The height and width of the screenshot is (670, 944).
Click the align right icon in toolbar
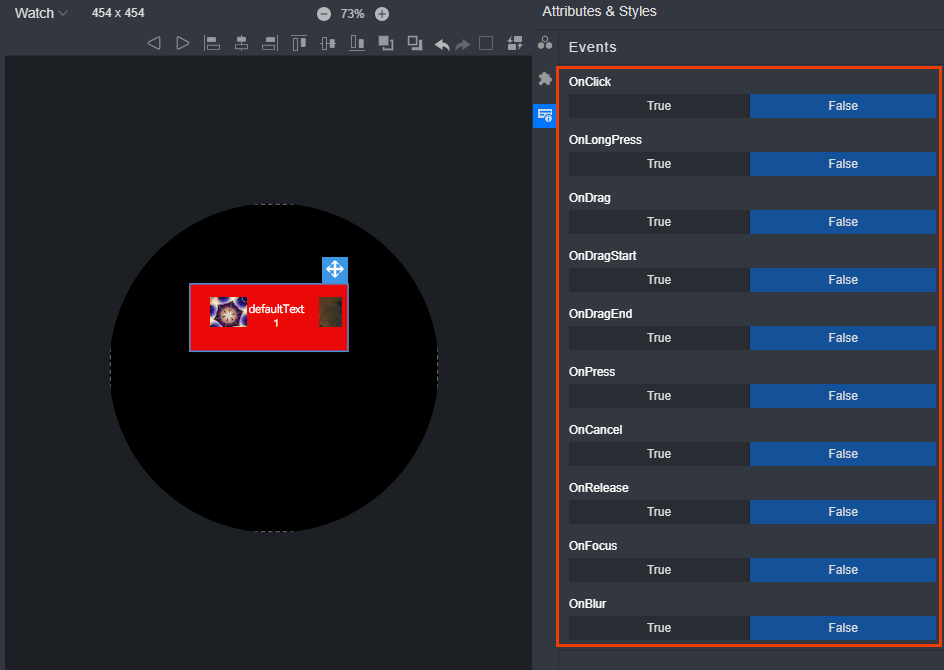tap(270, 43)
